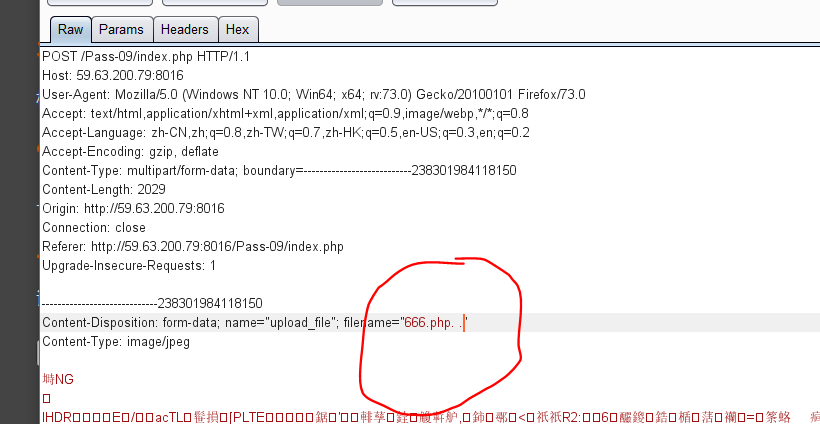Click the Accept-Language header line

coord(286,133)
